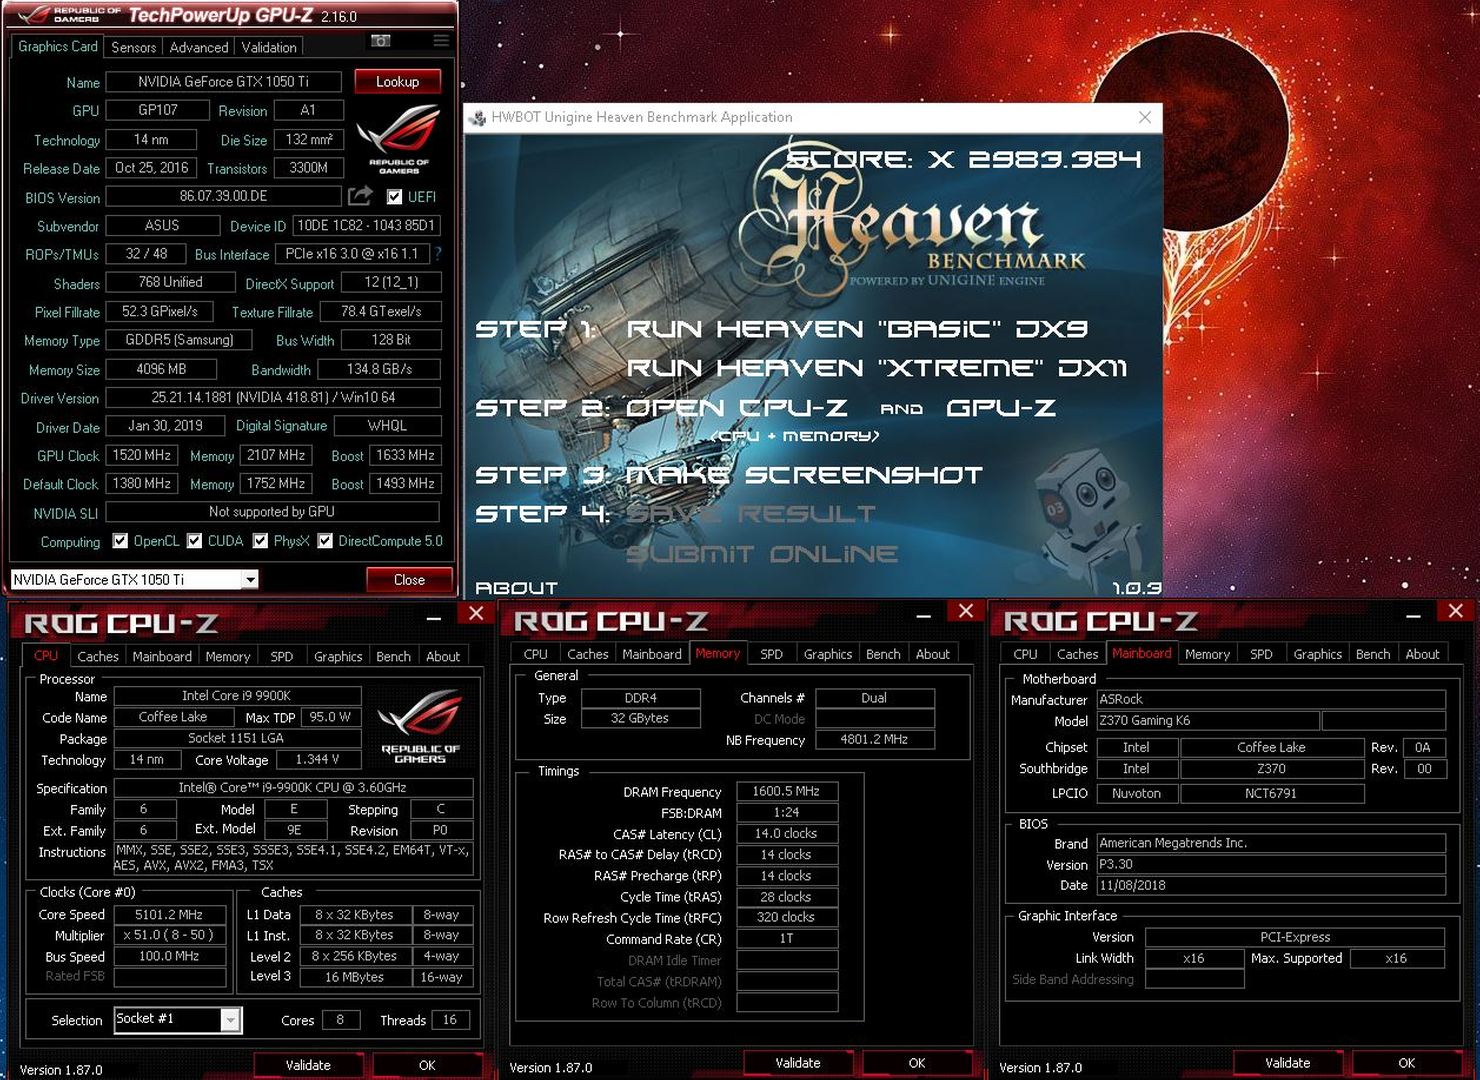Click the Core Speed value 5101.2 MHz

(x=169, y=915)
